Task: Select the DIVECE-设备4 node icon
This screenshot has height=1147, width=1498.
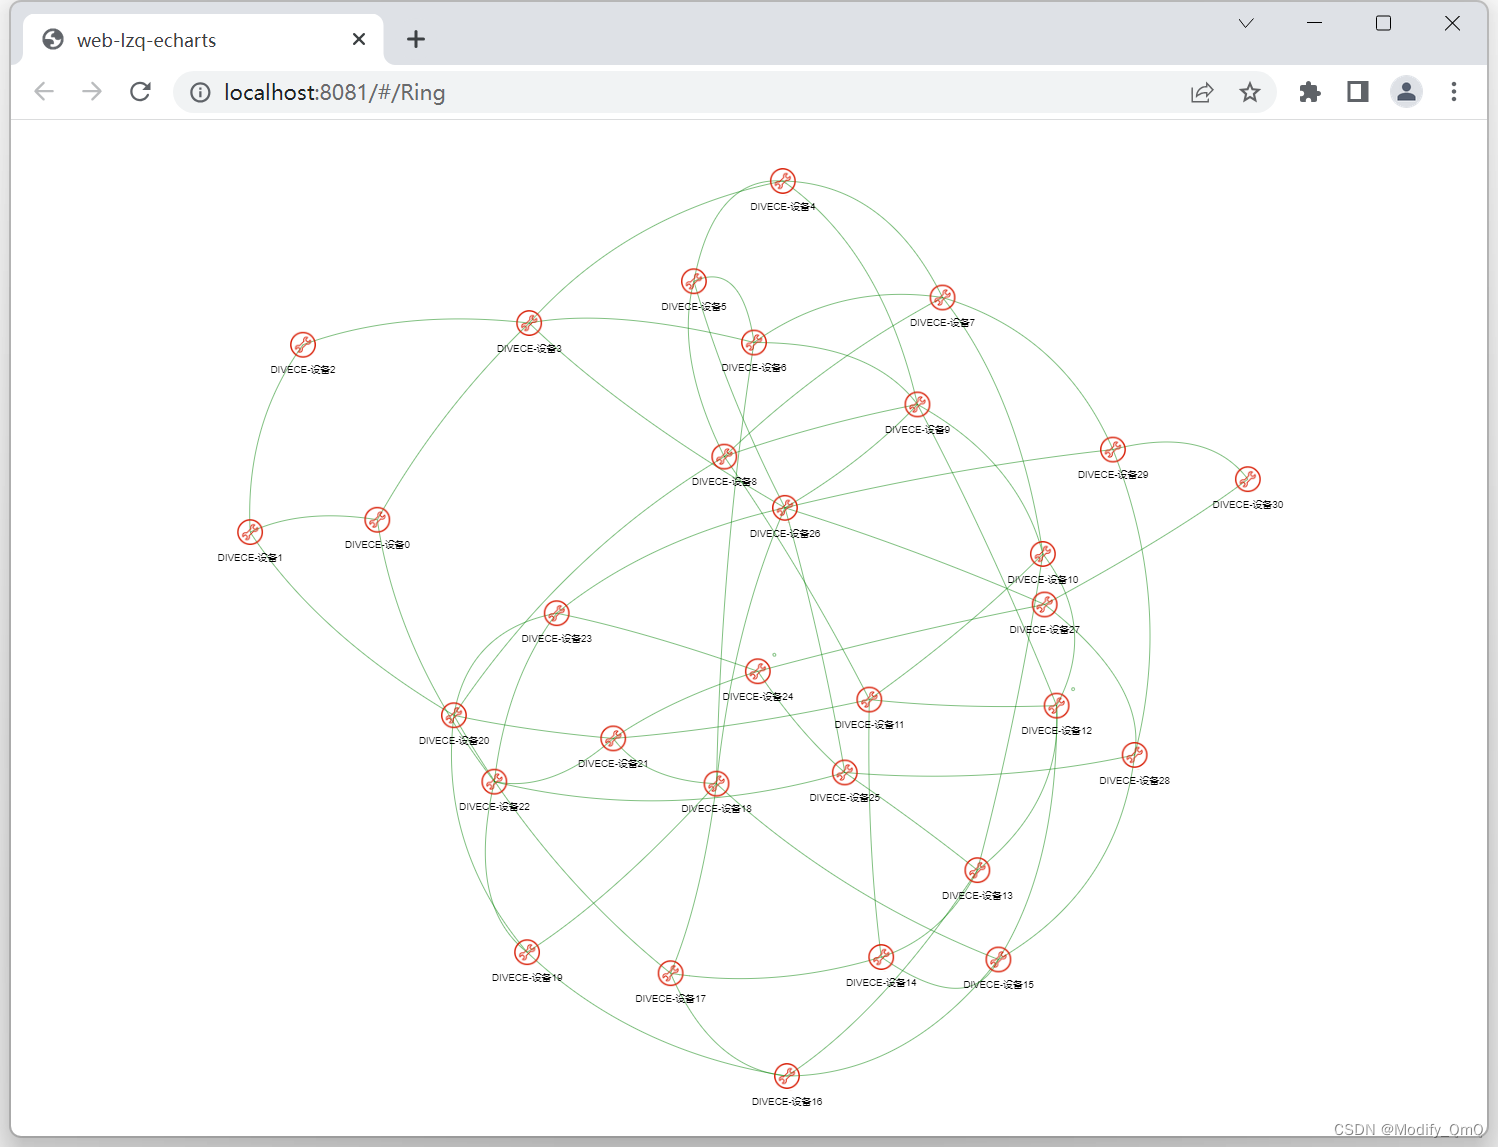Action: [783, 180]
